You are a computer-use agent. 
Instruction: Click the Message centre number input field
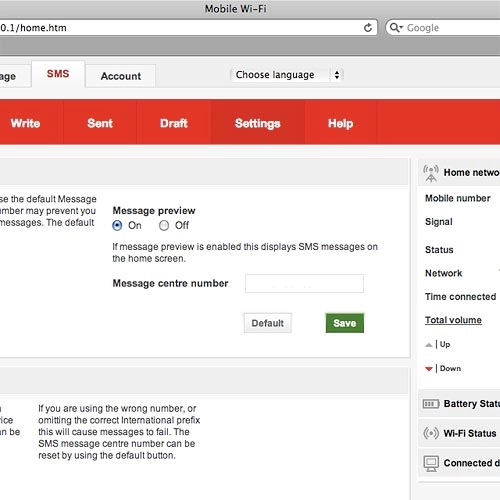304,284
